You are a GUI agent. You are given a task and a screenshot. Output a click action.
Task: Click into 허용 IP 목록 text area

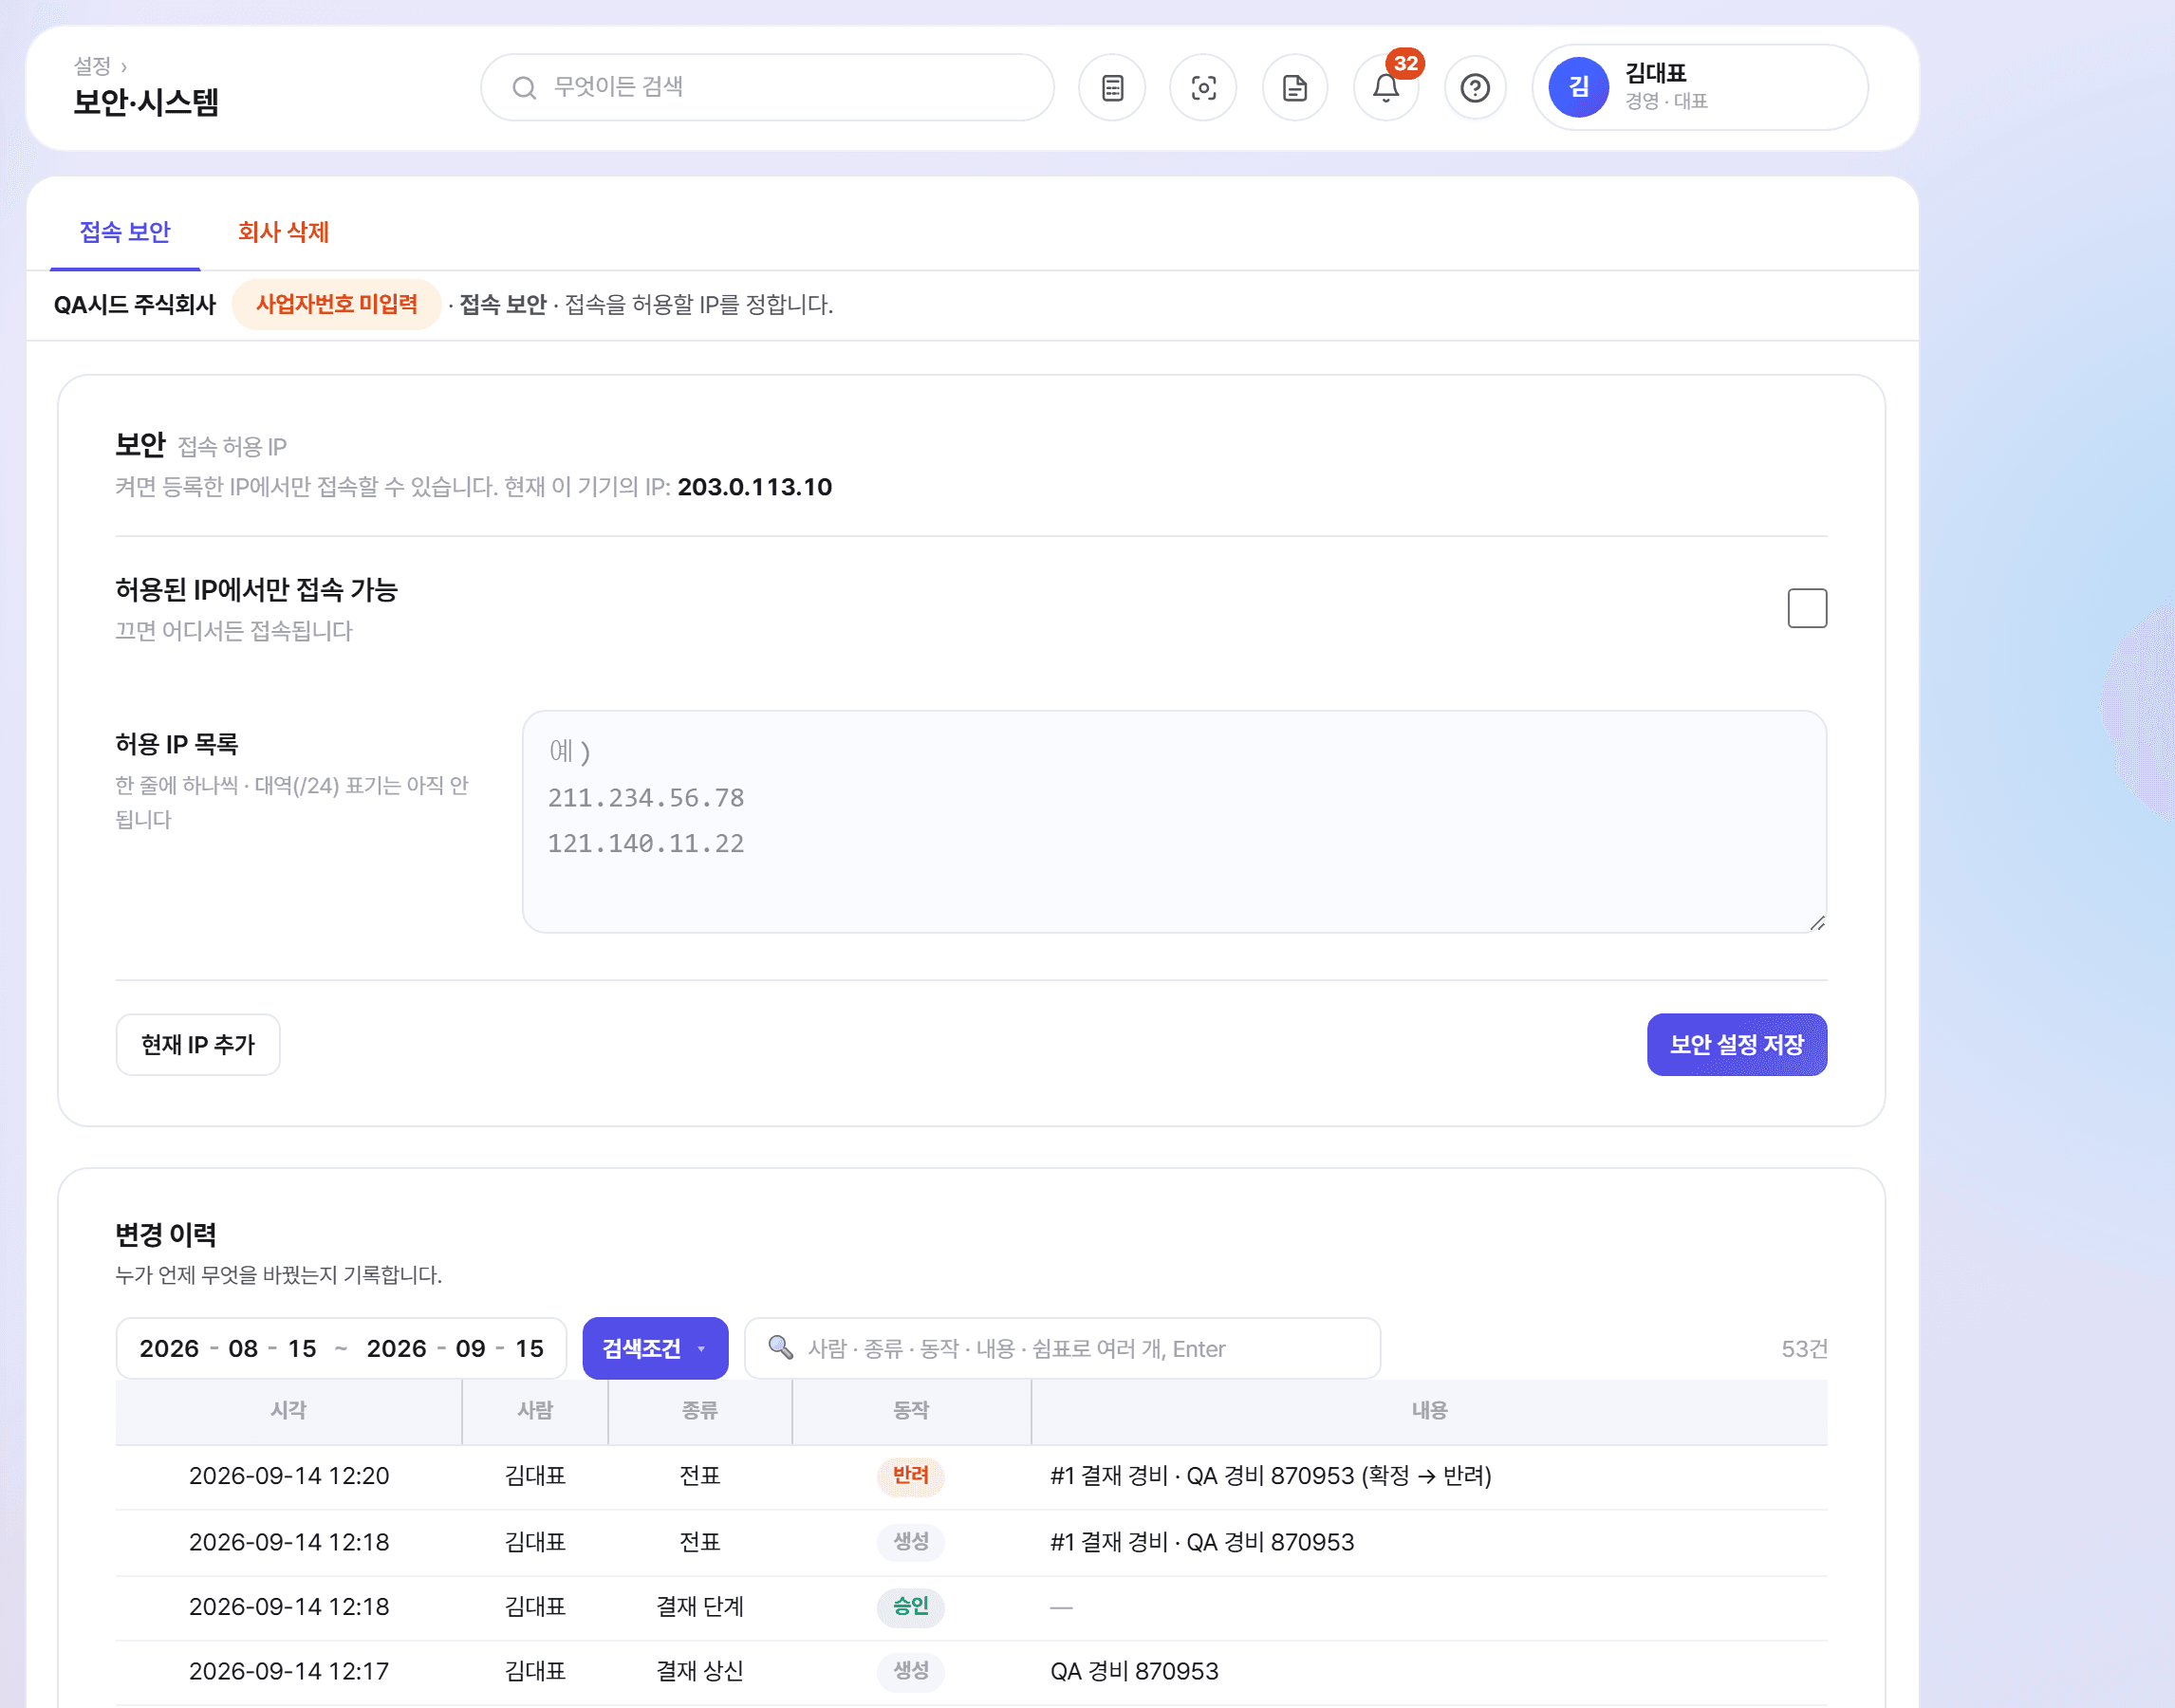(x=1174, y=821)
